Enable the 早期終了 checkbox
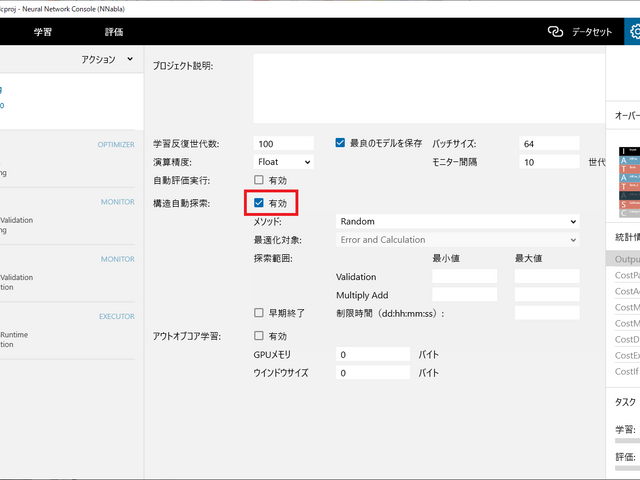This screenshot has width=640, height=480. click(259, 312)
